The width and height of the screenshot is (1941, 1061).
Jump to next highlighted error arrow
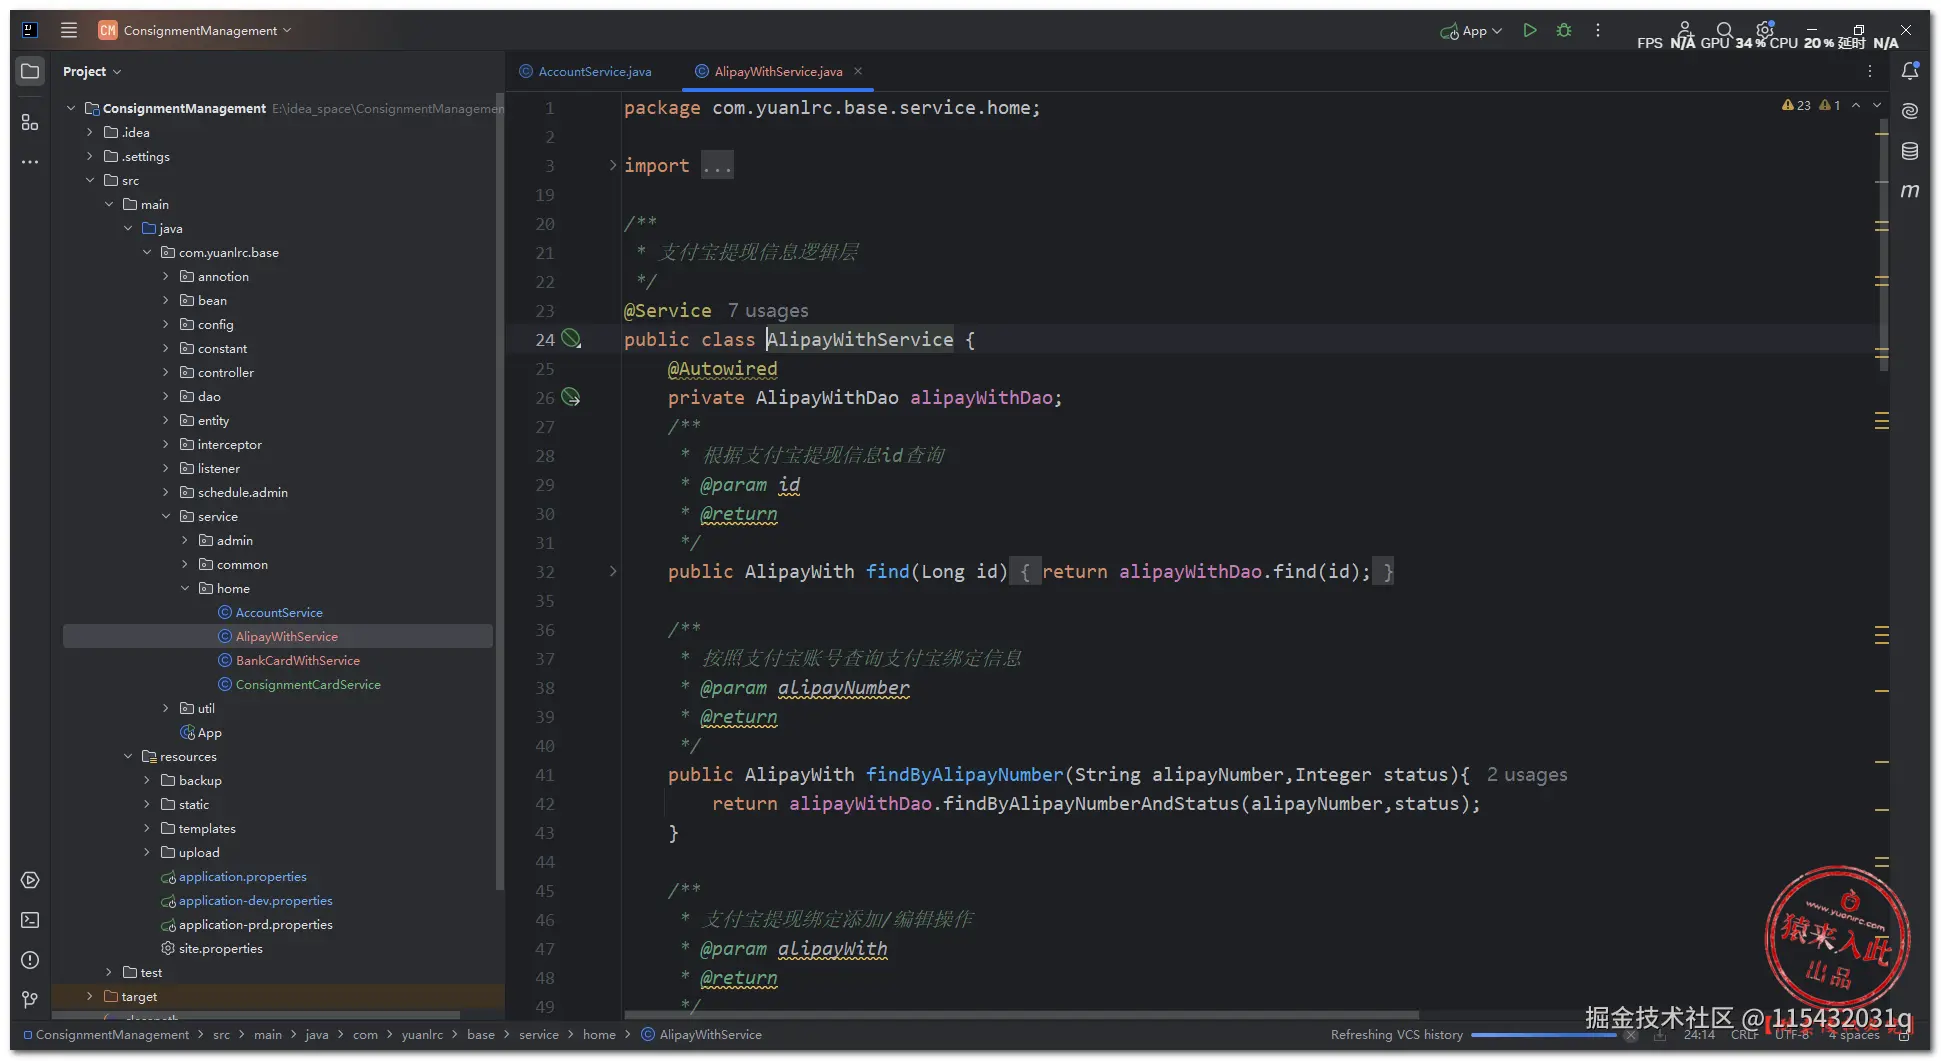(x=1877, y=105)
